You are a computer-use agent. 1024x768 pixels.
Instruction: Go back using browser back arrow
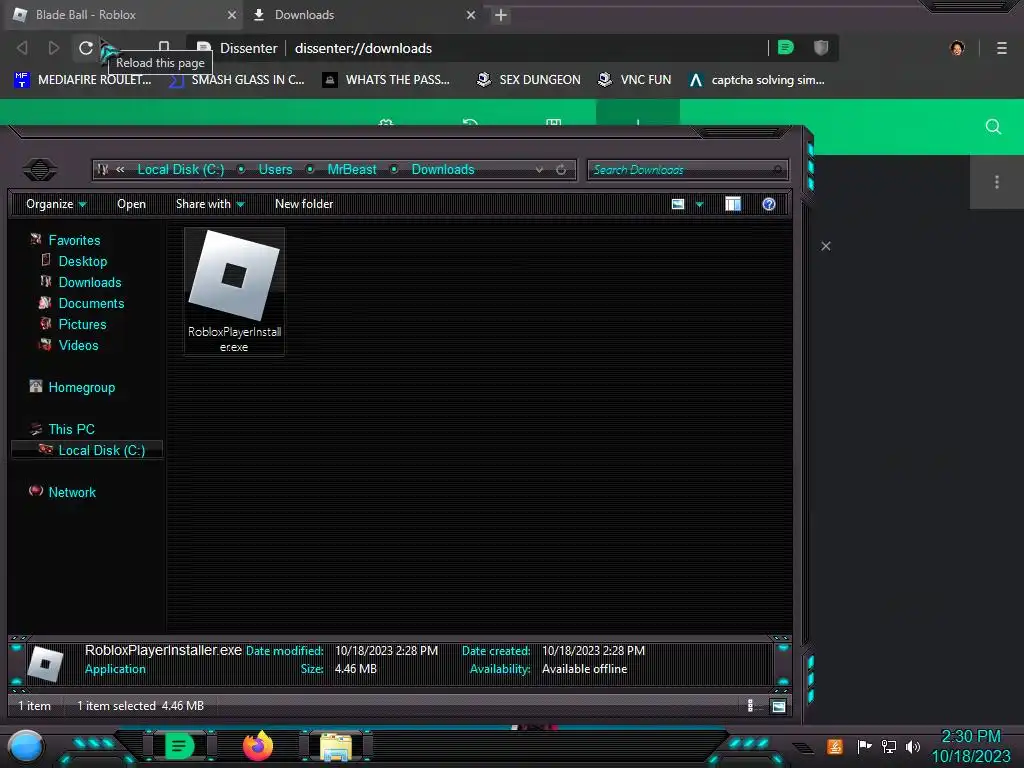tap(22, 48)
